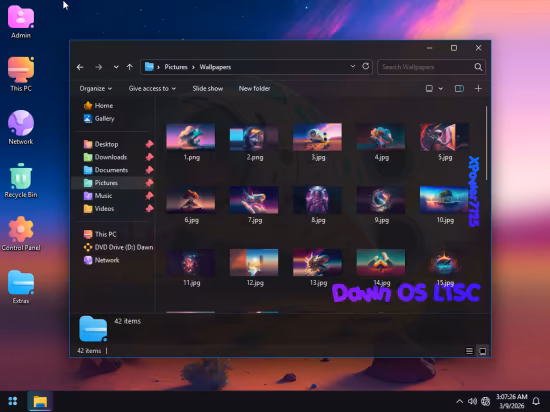
Task: Click the pin icon beside Downloads
Action: click(149, 157)
